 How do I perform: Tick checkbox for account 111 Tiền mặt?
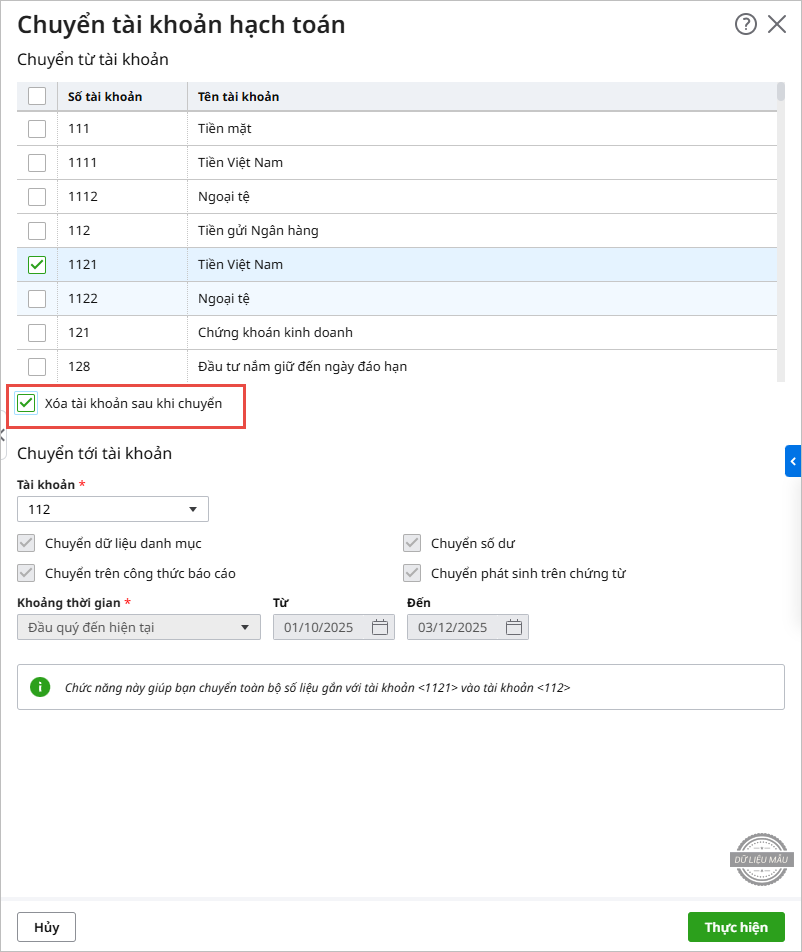point(37,129)
